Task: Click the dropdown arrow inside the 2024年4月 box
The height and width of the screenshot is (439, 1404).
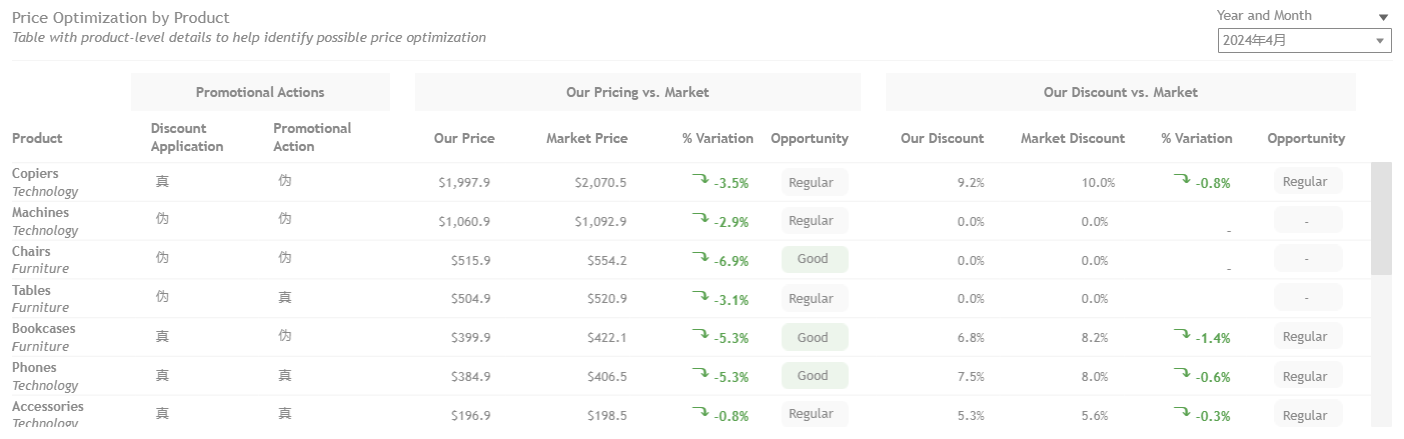Action: 1381,41
